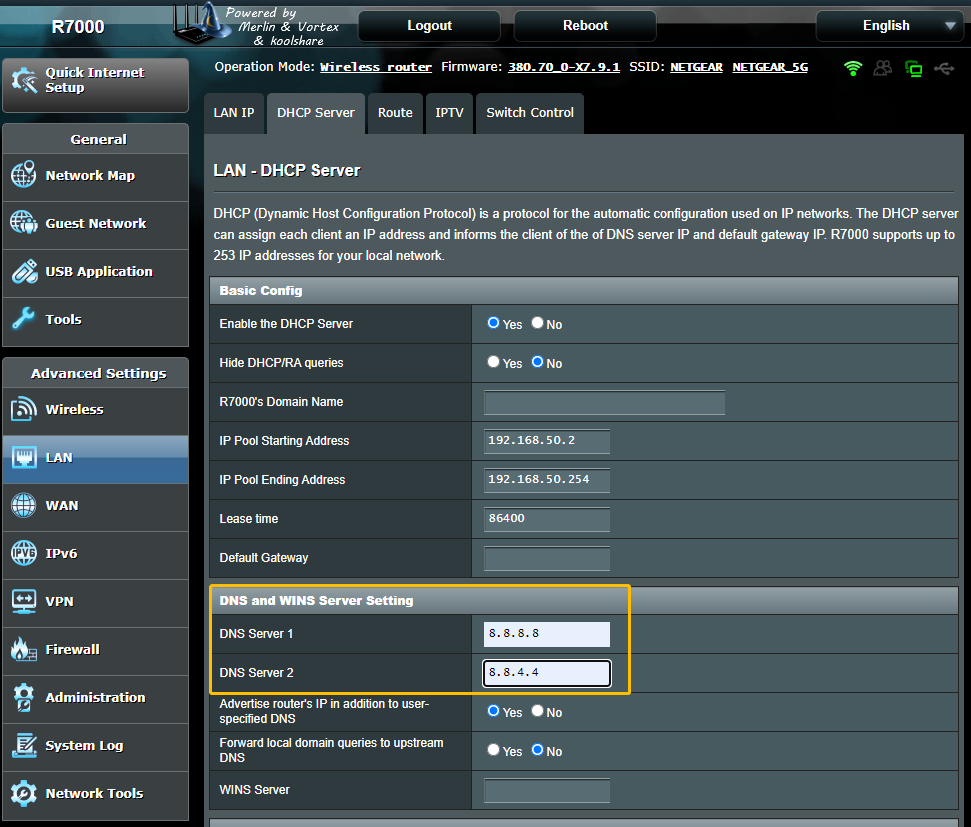
Task: Select No for advertising router's IP
Action: (x=538, y=711)
